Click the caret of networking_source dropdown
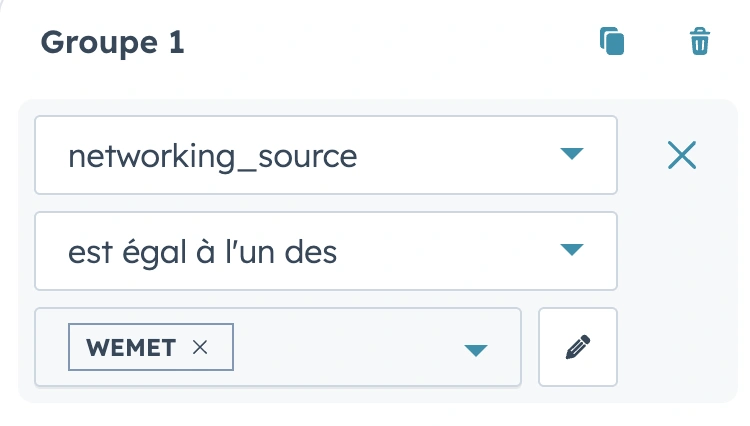This screenshot has height=426, width=750. [x=570, y=155]
